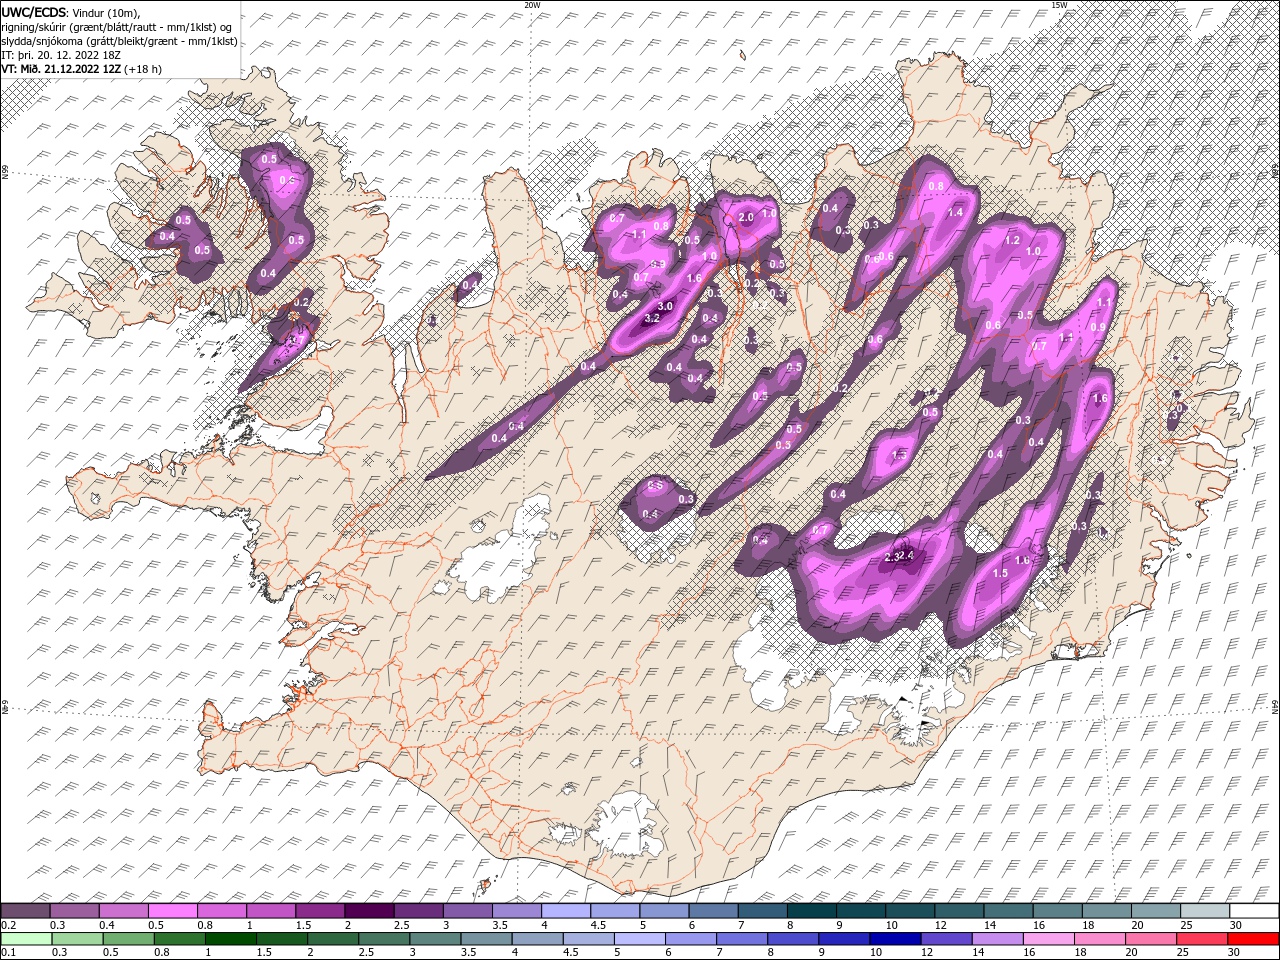
Task: Click the pale green swatch between 0.1 and 0.3
Action: [26, 939]
